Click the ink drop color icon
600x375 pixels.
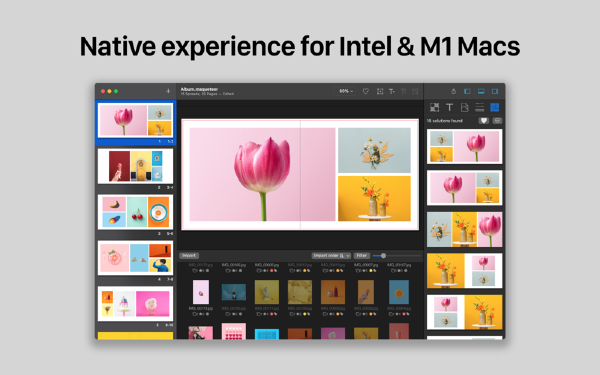pyautogui.click(x=453, y=91)
